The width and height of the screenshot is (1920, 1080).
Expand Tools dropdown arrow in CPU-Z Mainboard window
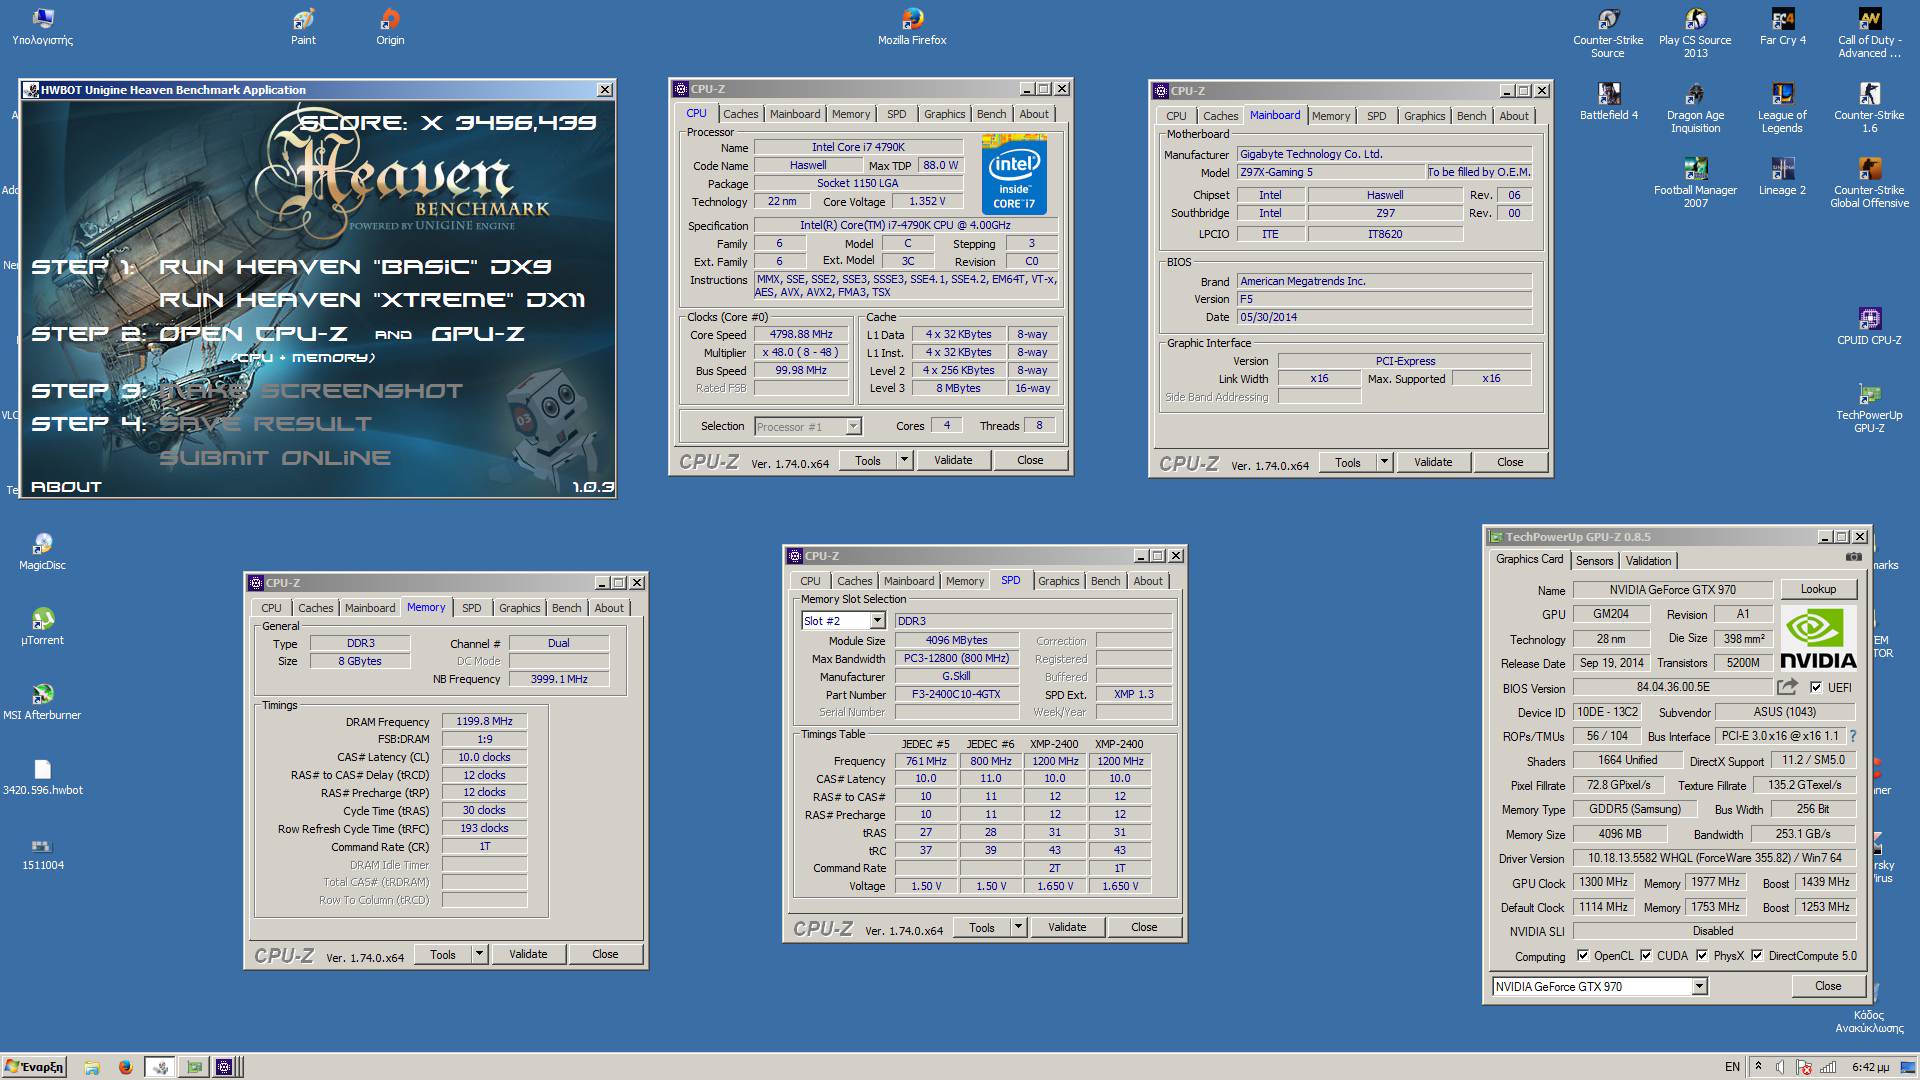(1384, 462)
